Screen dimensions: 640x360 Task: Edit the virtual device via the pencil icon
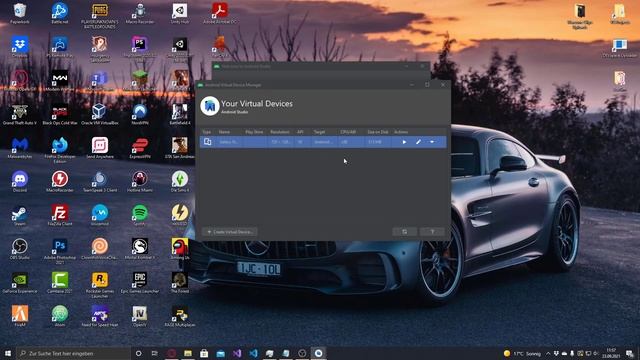(x=418, y=142)
